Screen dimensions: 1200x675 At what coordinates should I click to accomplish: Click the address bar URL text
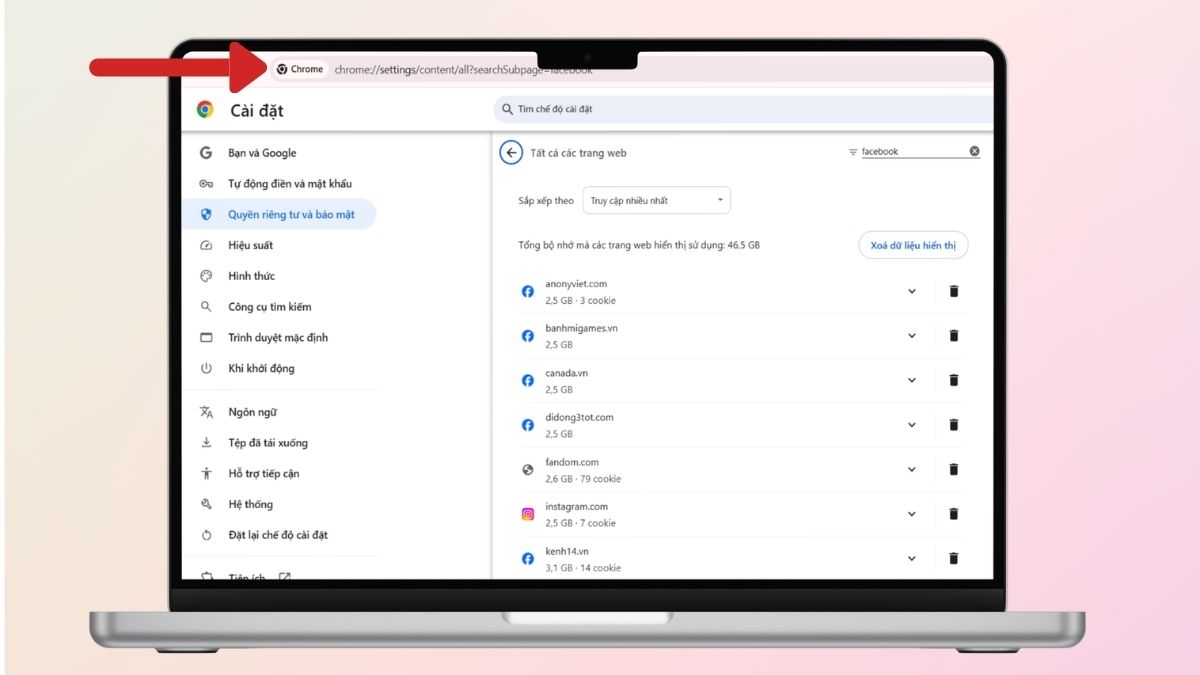point(463,70)
